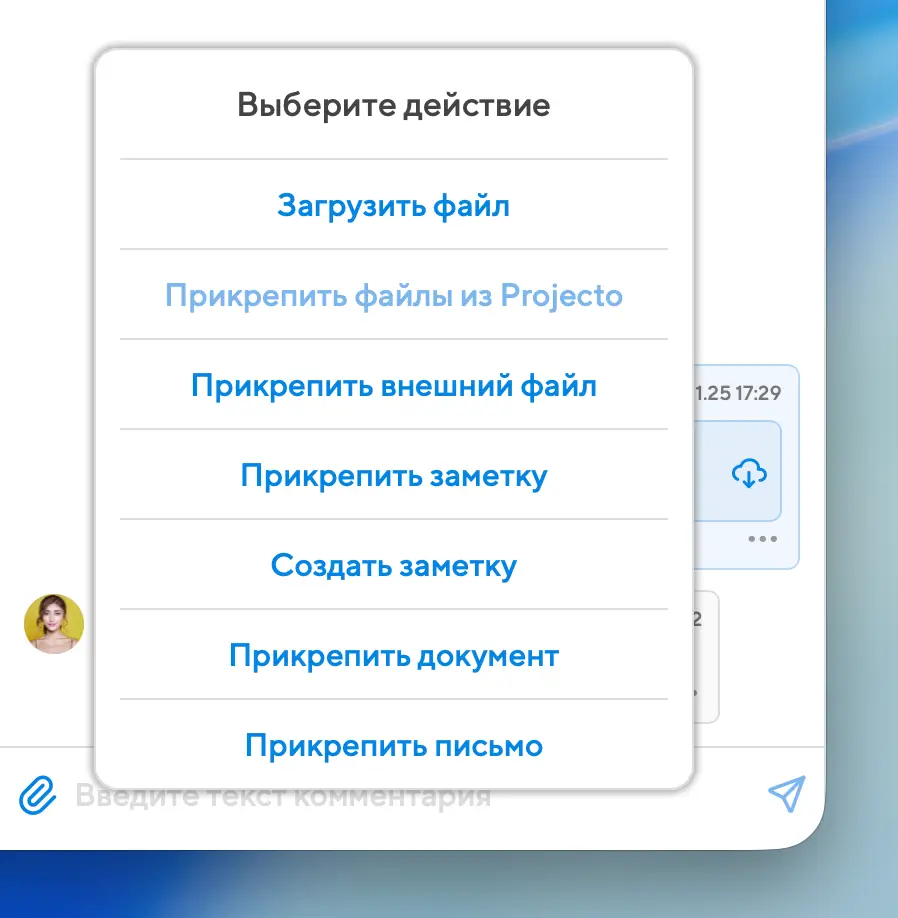
Task: Choose "Прикрепить файлы из Projecto"
Action: tap(393, 296)
